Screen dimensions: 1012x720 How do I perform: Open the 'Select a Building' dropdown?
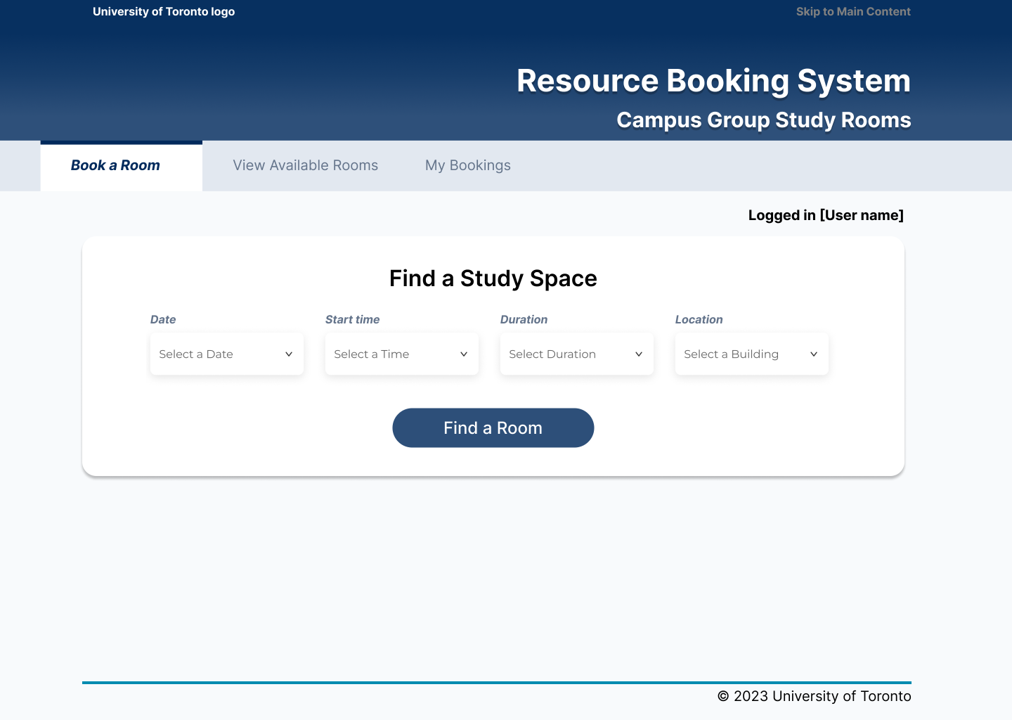(751, 353)
